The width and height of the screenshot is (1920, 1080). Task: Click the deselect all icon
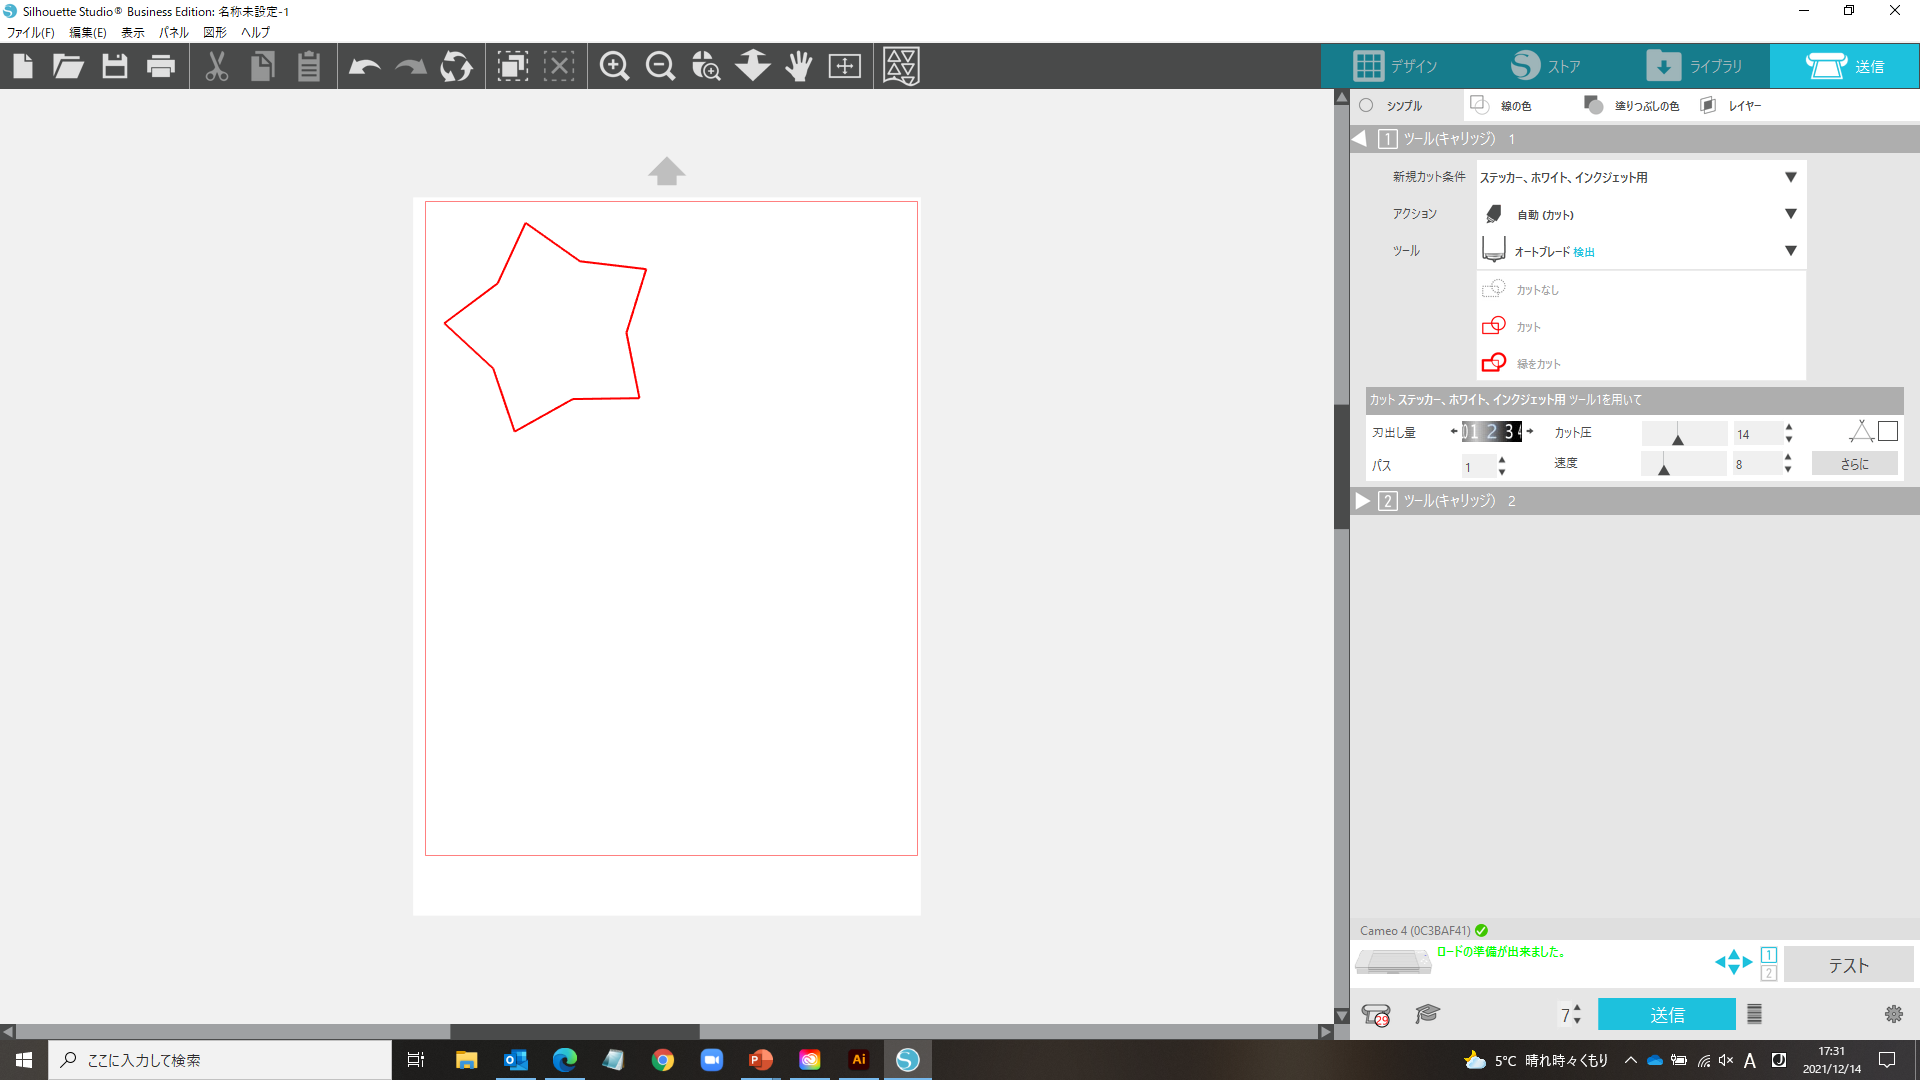(x=559, y=66)
